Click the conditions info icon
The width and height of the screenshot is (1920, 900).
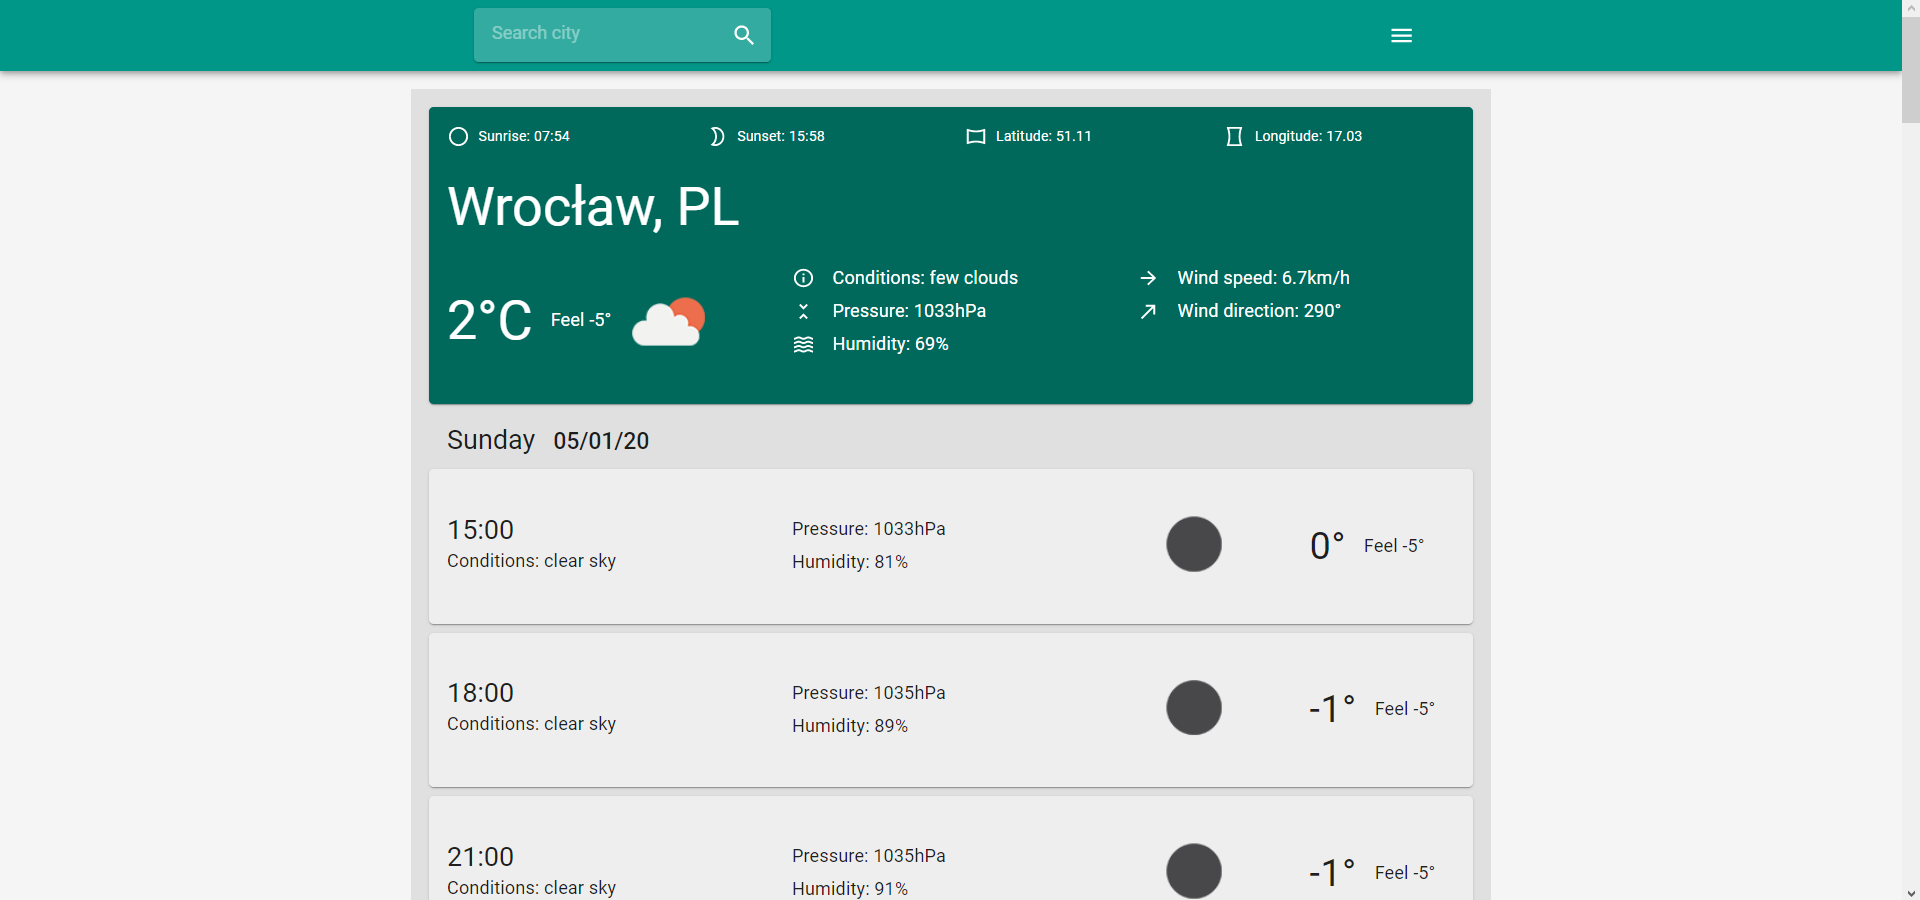803,278
